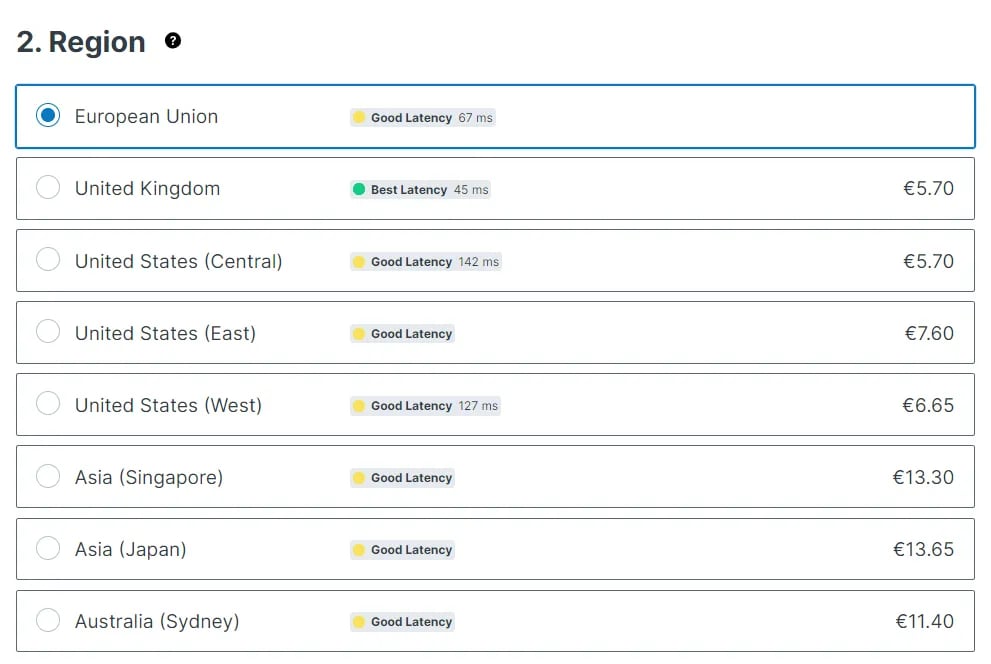Pick the Asia (Singapore) radio button

(48, 476)
